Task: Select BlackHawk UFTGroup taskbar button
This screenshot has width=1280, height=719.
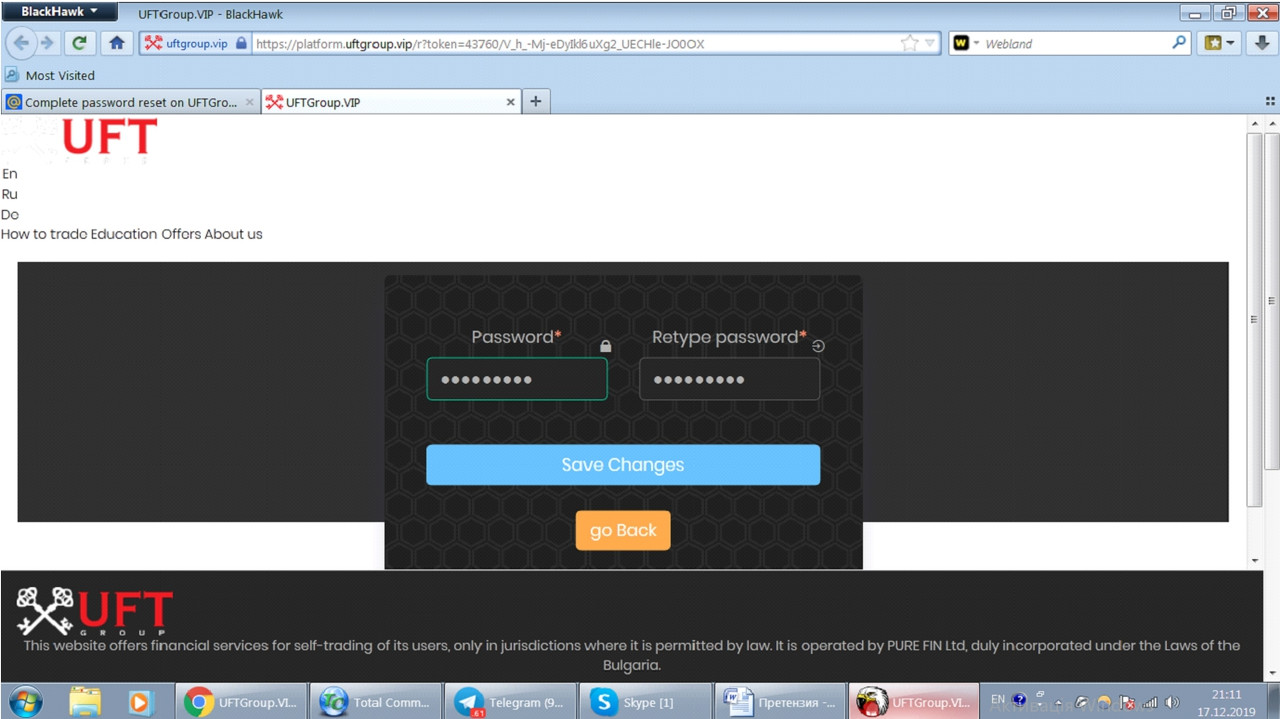Action: tap(914, 702)
